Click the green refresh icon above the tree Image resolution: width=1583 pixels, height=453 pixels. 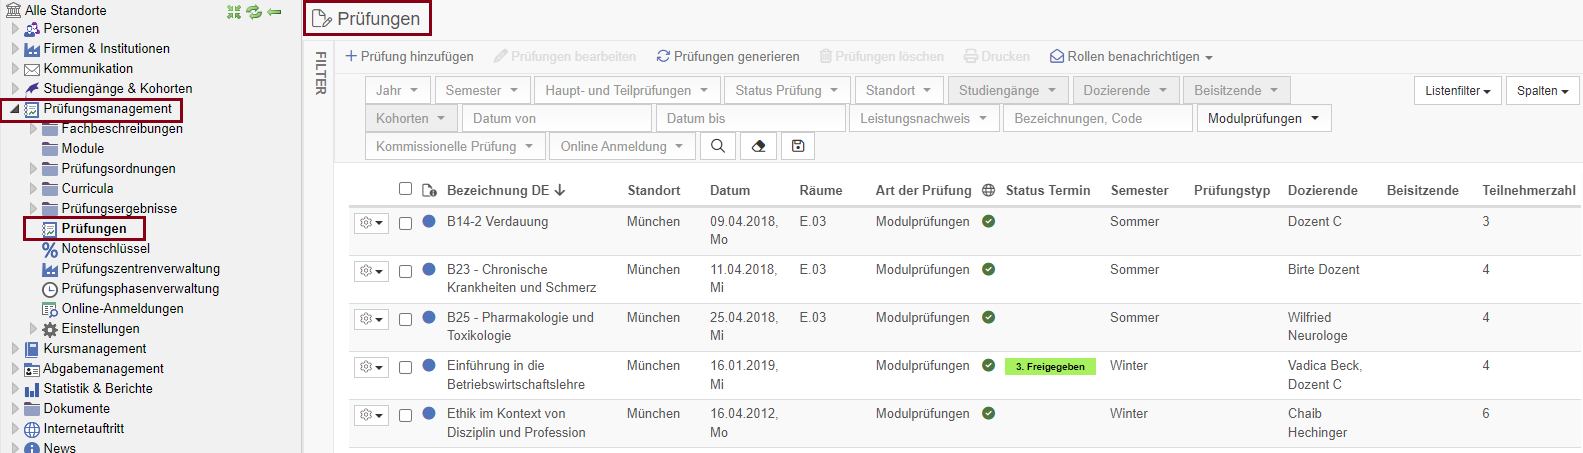click(x=254, y=11)
